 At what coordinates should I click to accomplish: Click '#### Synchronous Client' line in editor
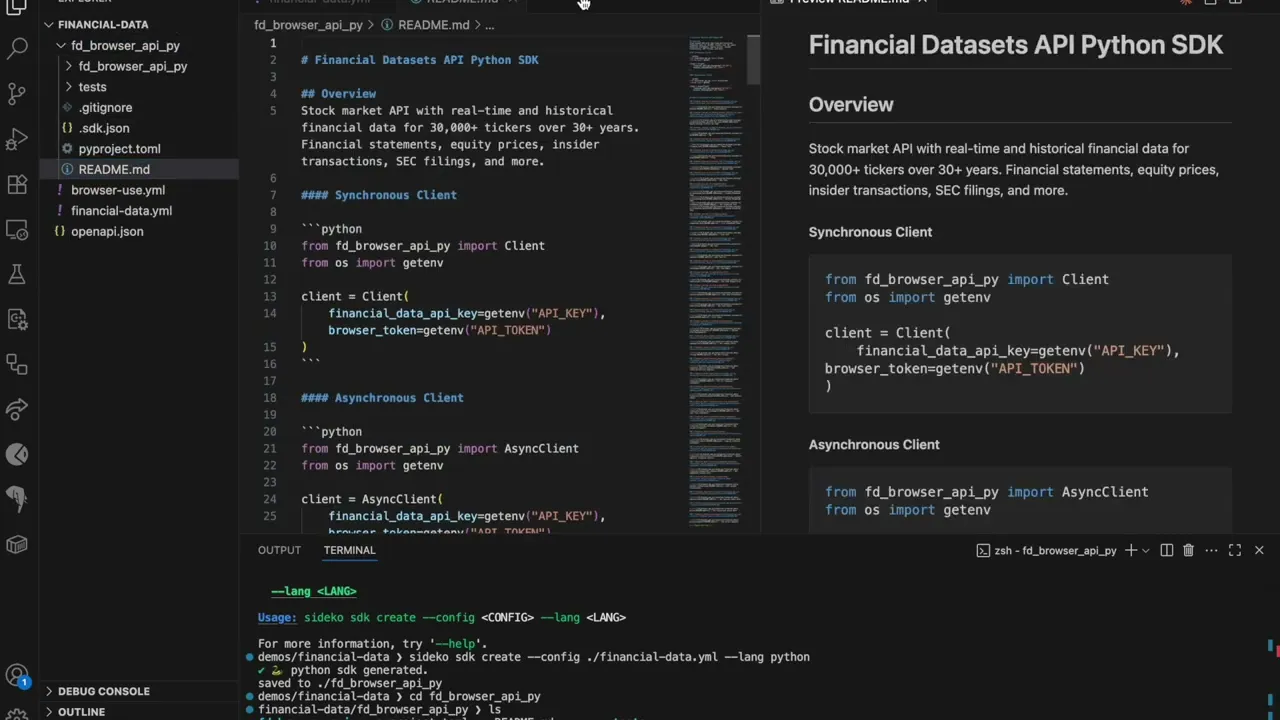click(378, 195)
